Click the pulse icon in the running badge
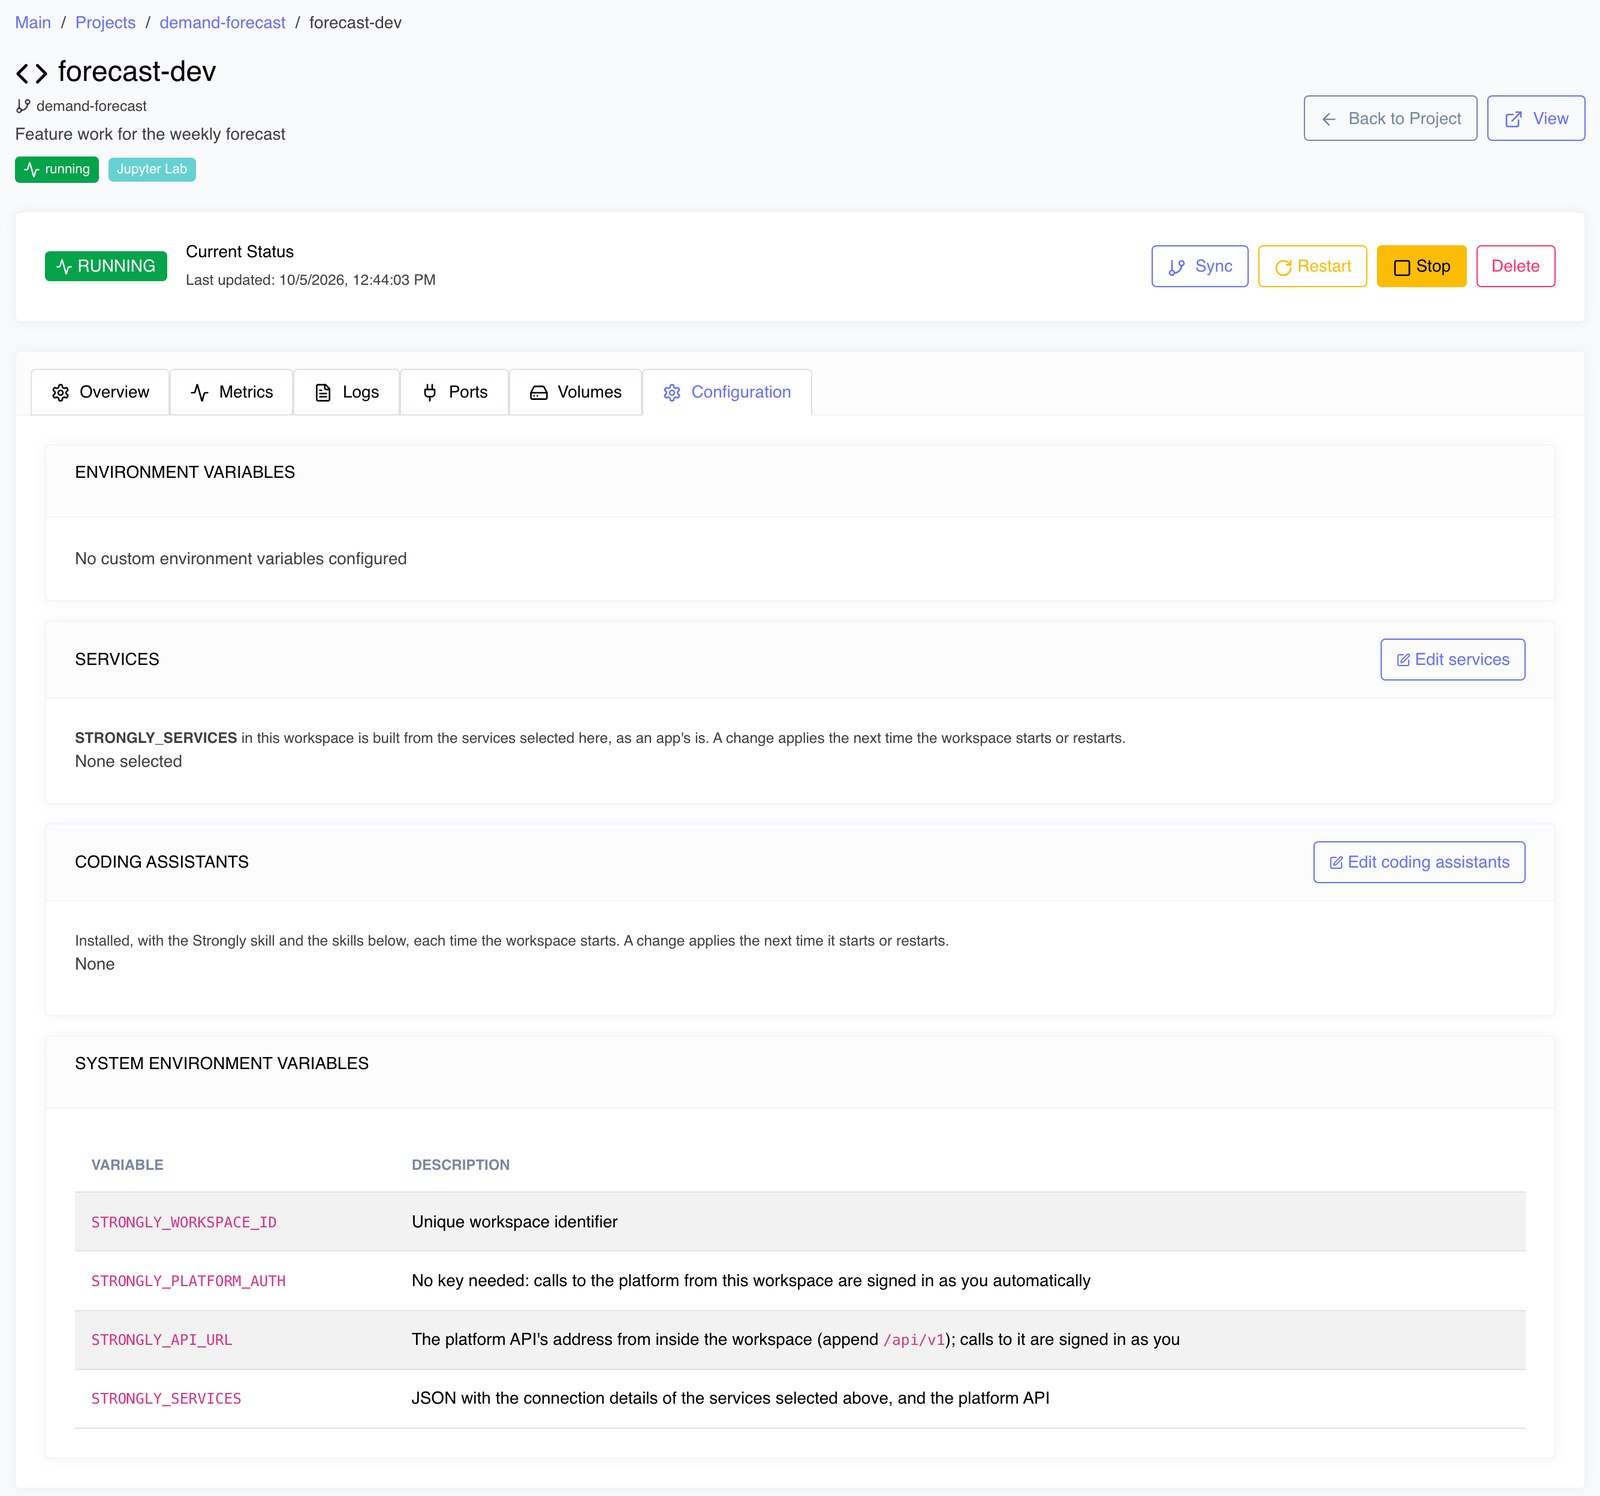Screen dimensions: 1600x1496 32,169
